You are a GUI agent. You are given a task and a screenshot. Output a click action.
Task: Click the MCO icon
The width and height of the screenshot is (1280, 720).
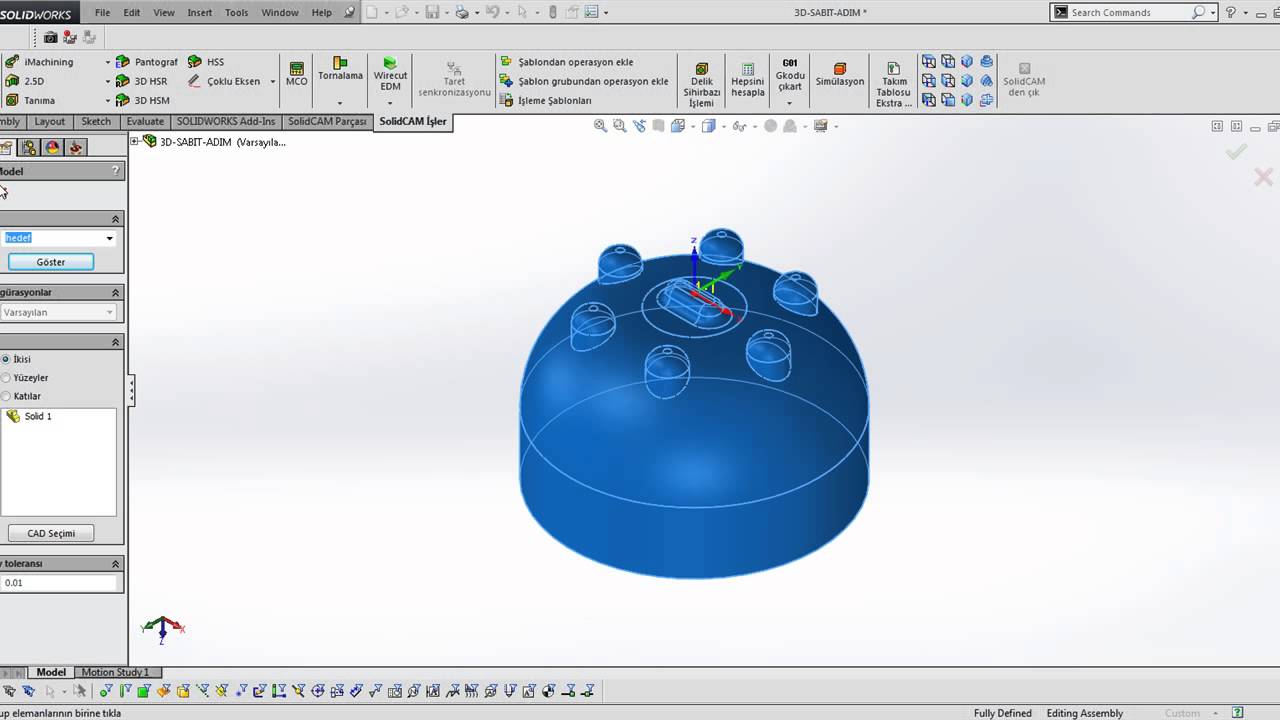click(297, 74)
